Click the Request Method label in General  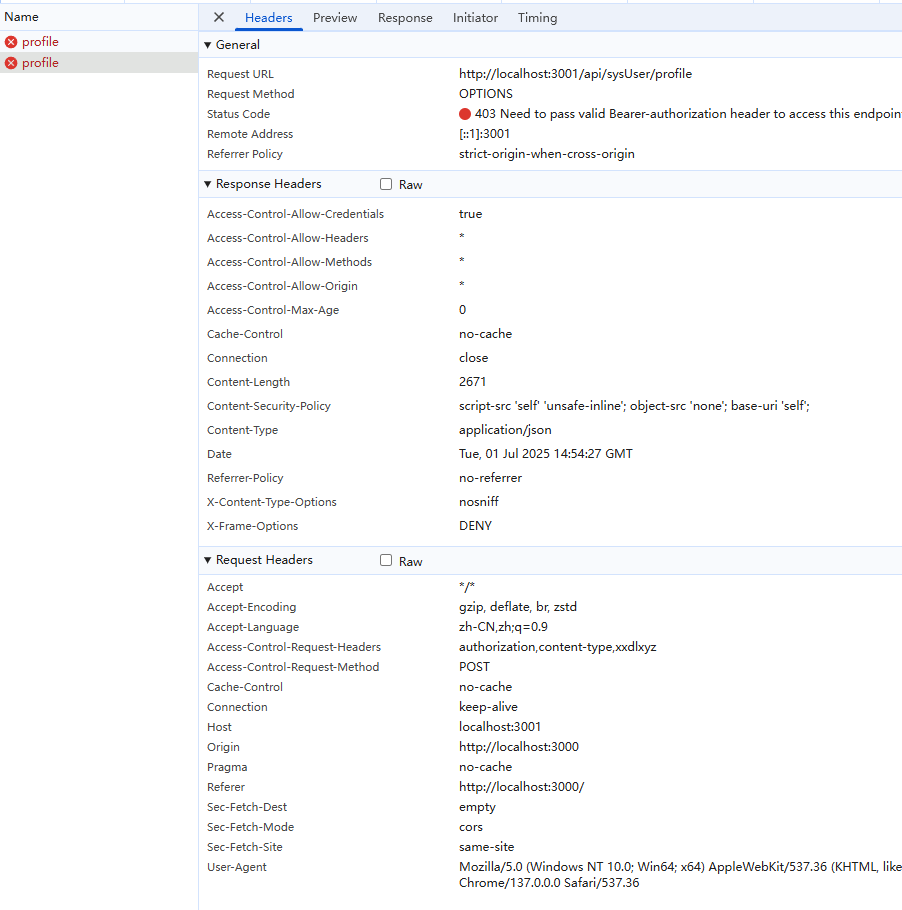click(x=251, y=94)
